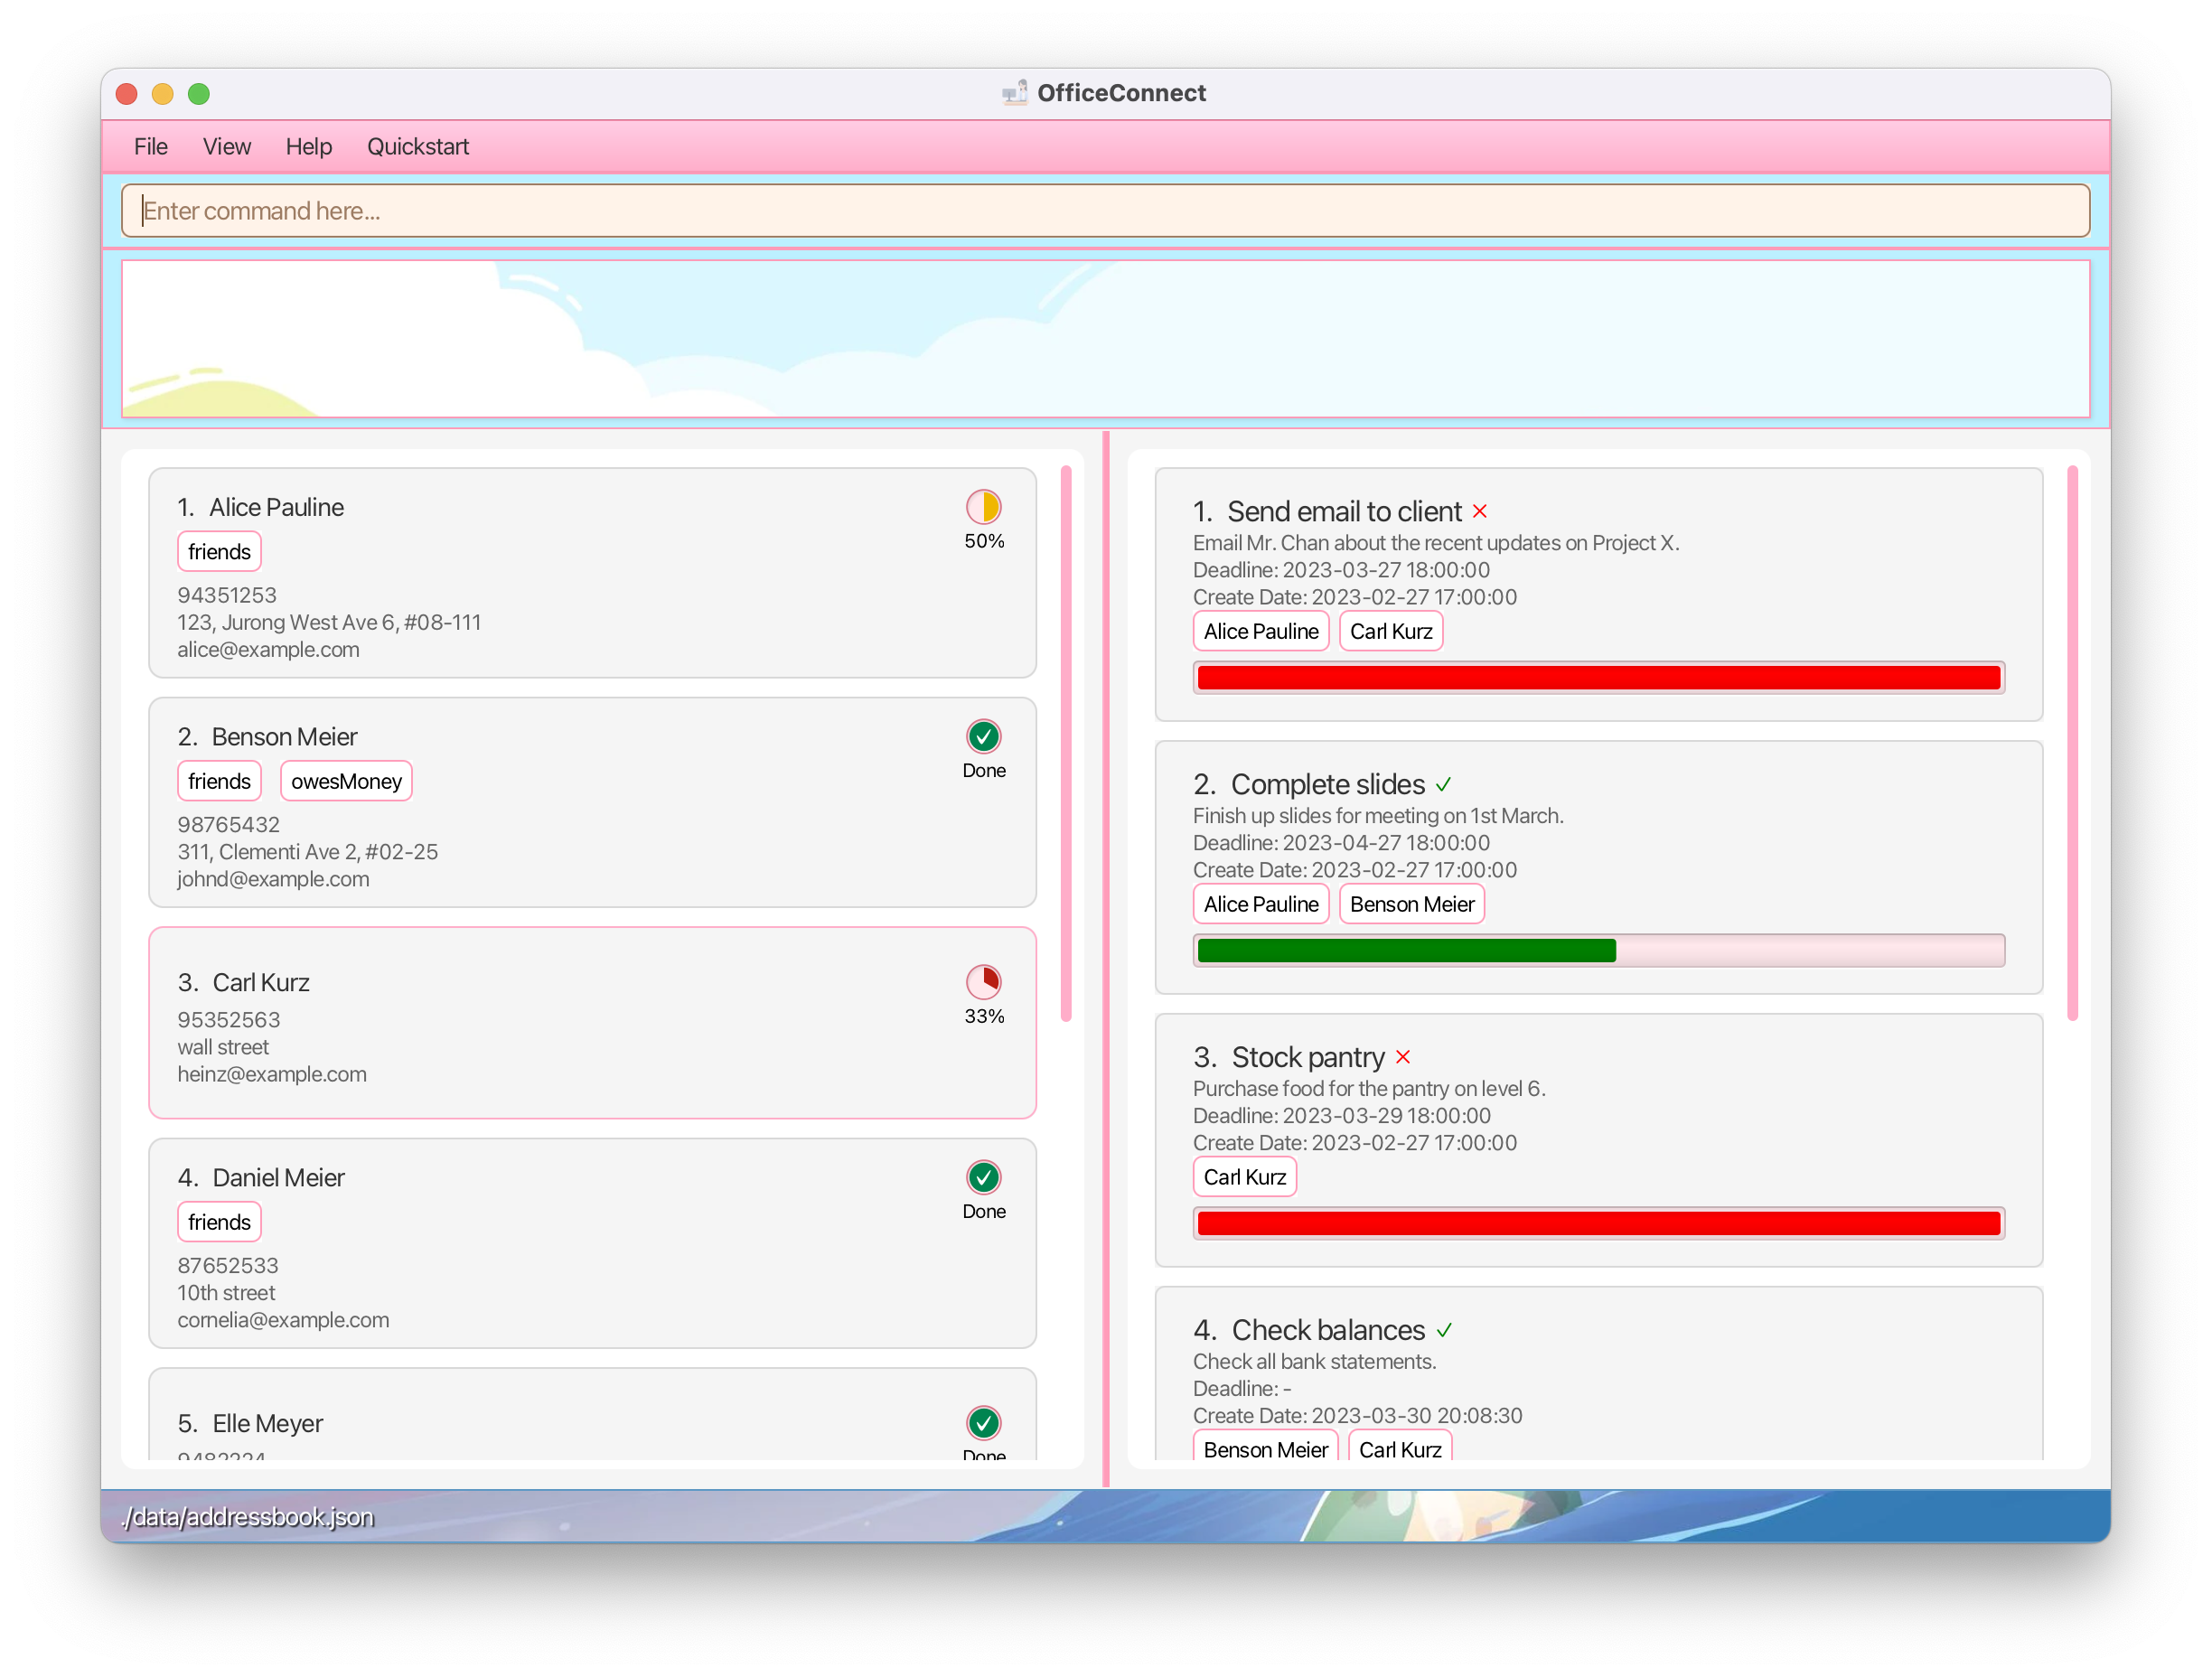Click Benson Meier's friends tag
This screenshot has width=2212, height=1677.
pos(219,782)
